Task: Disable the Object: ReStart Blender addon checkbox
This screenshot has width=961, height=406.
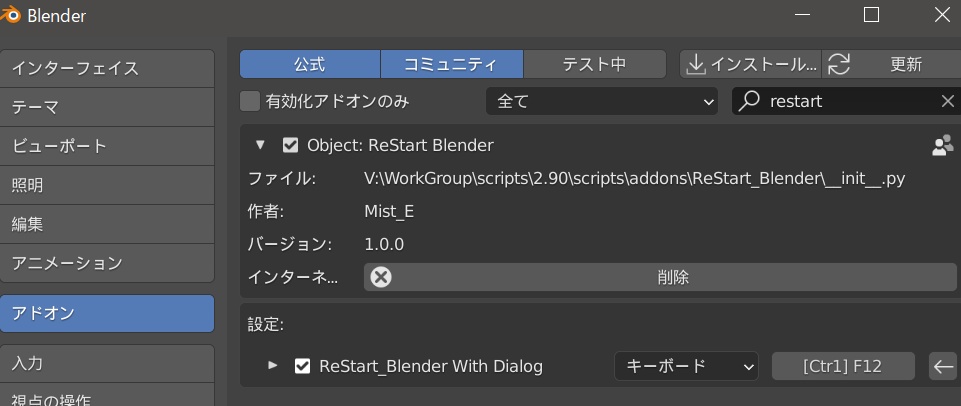Action: click(x=290, y=145)
